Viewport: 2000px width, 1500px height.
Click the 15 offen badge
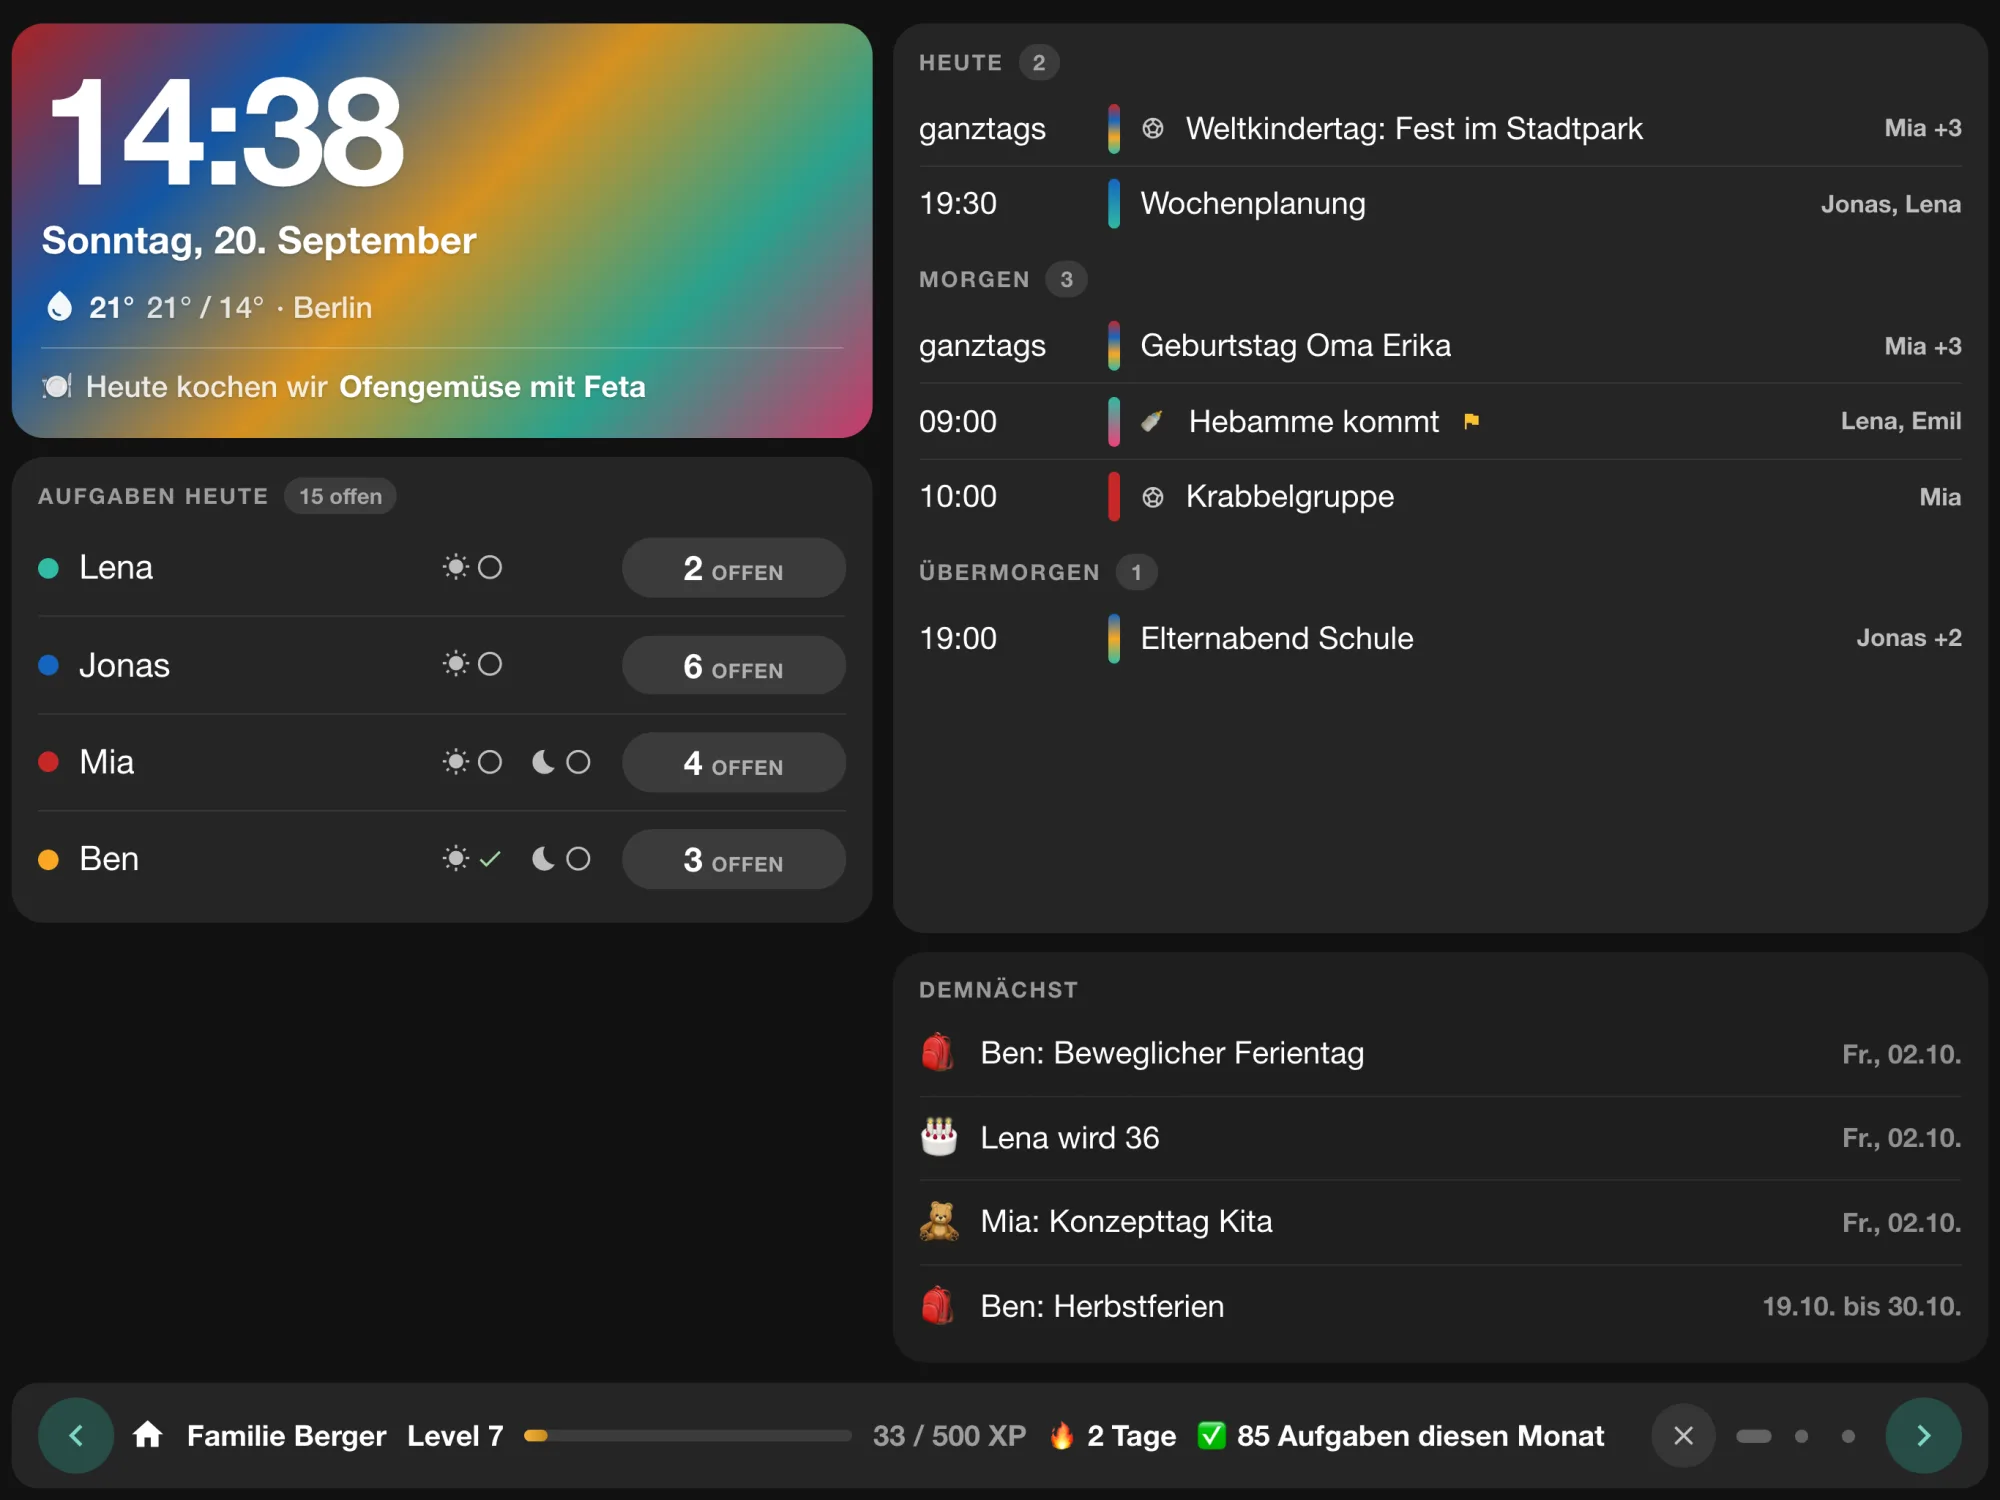coord(340,496)
